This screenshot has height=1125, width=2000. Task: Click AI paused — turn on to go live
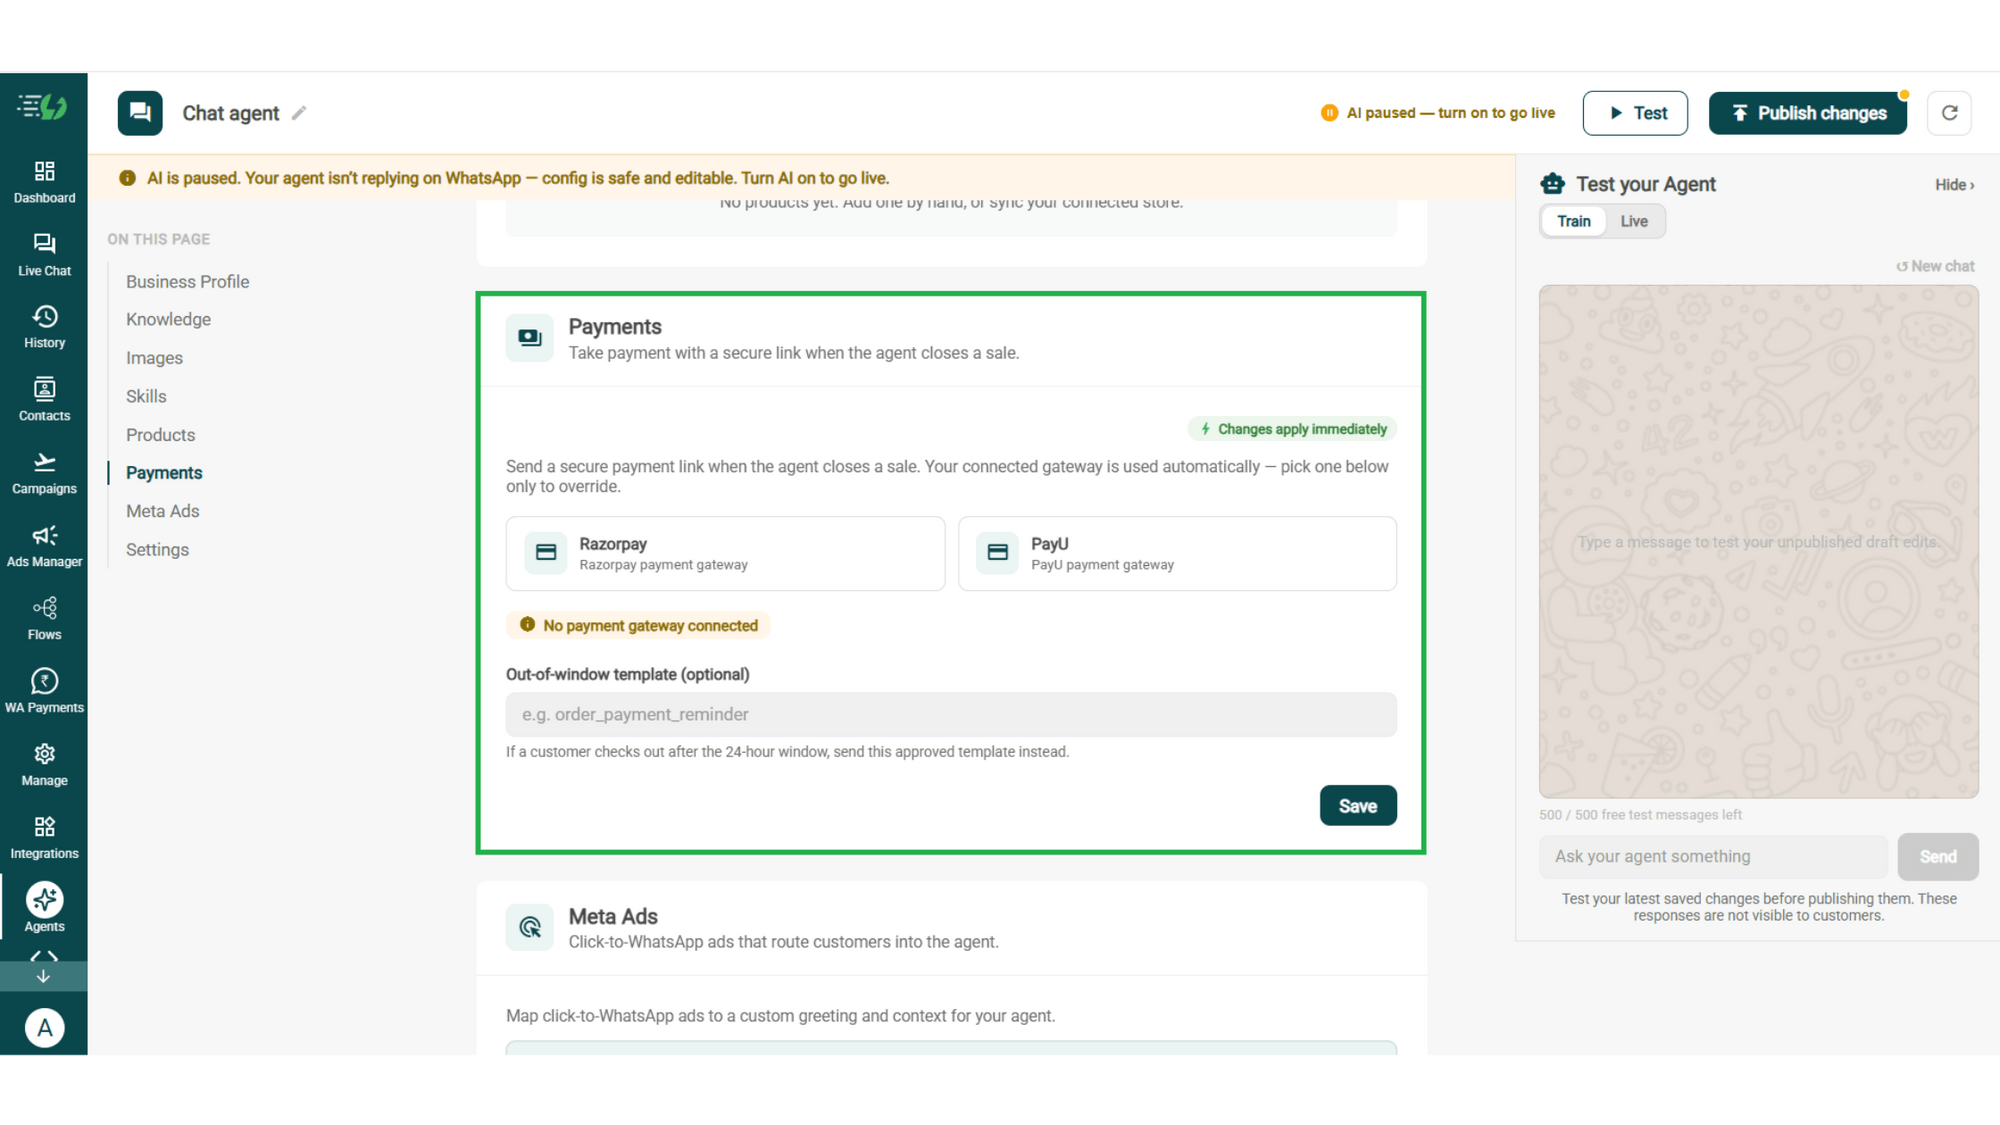coord(1450,113)
